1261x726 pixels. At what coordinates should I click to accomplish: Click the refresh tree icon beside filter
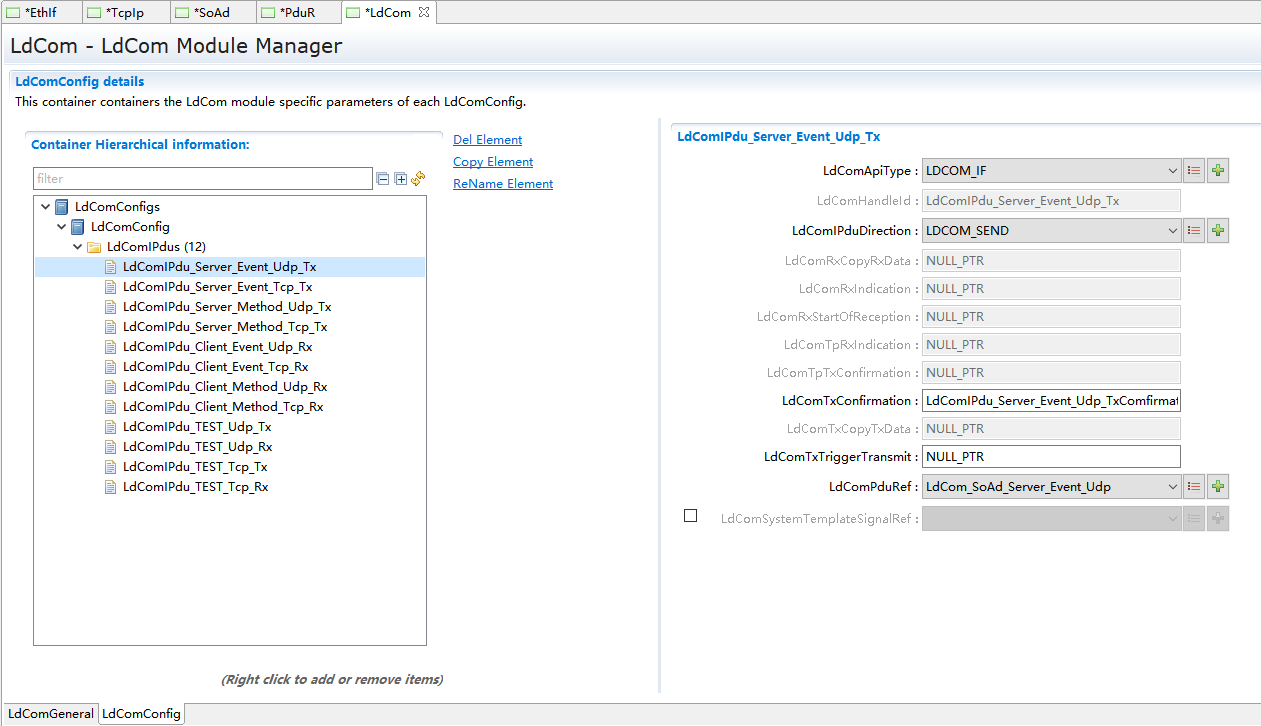pos(418,178)
